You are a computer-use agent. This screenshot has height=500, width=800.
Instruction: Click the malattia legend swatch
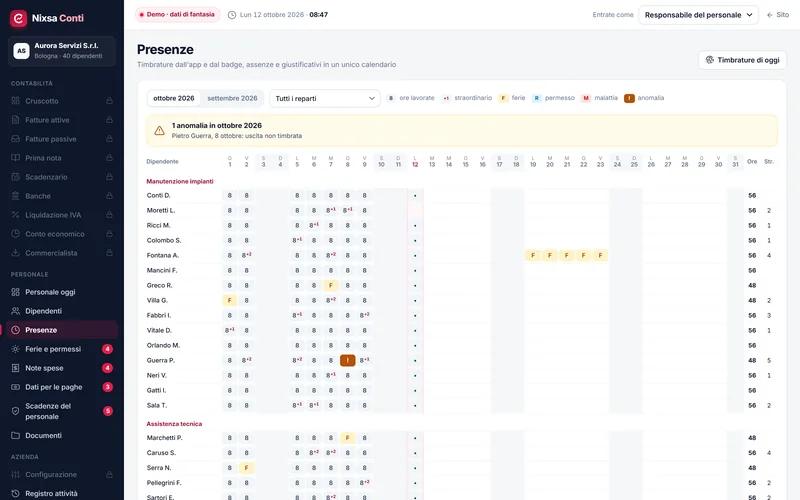coord(586,98)
